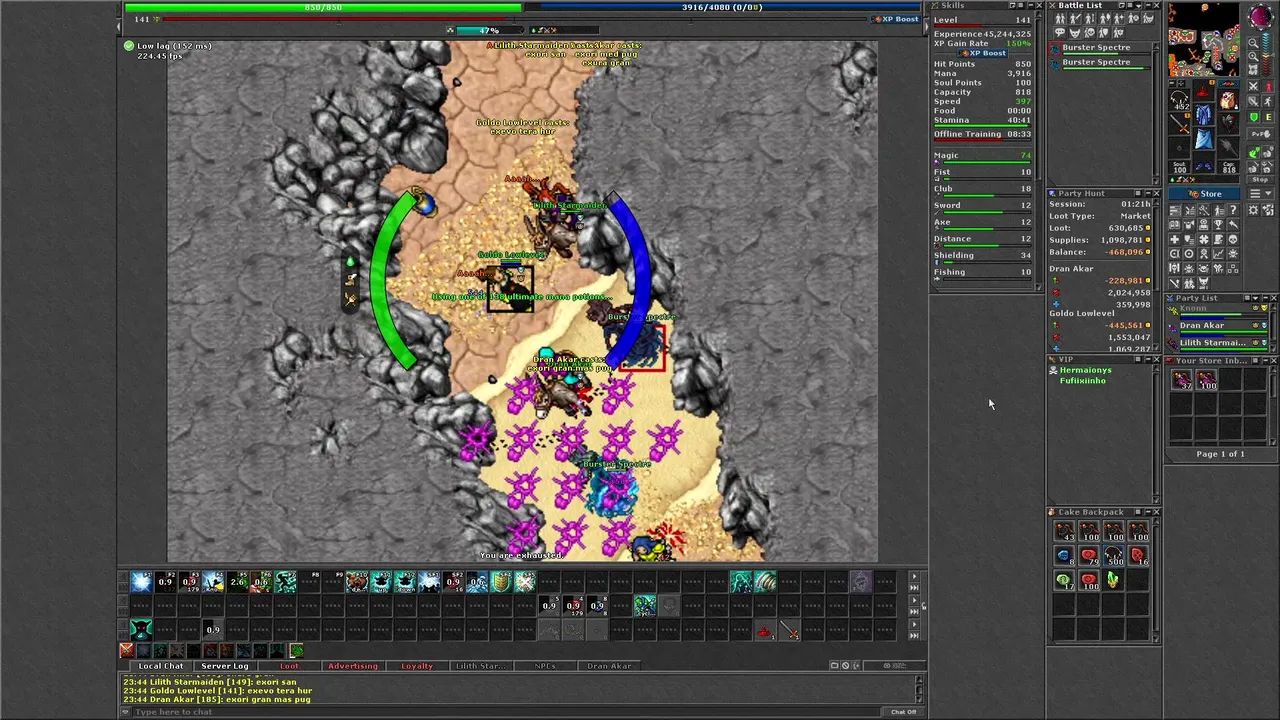Open the hamburger menu dropdown
The height and width of the screenshot is (720, 1280).
coord(1261,193)
